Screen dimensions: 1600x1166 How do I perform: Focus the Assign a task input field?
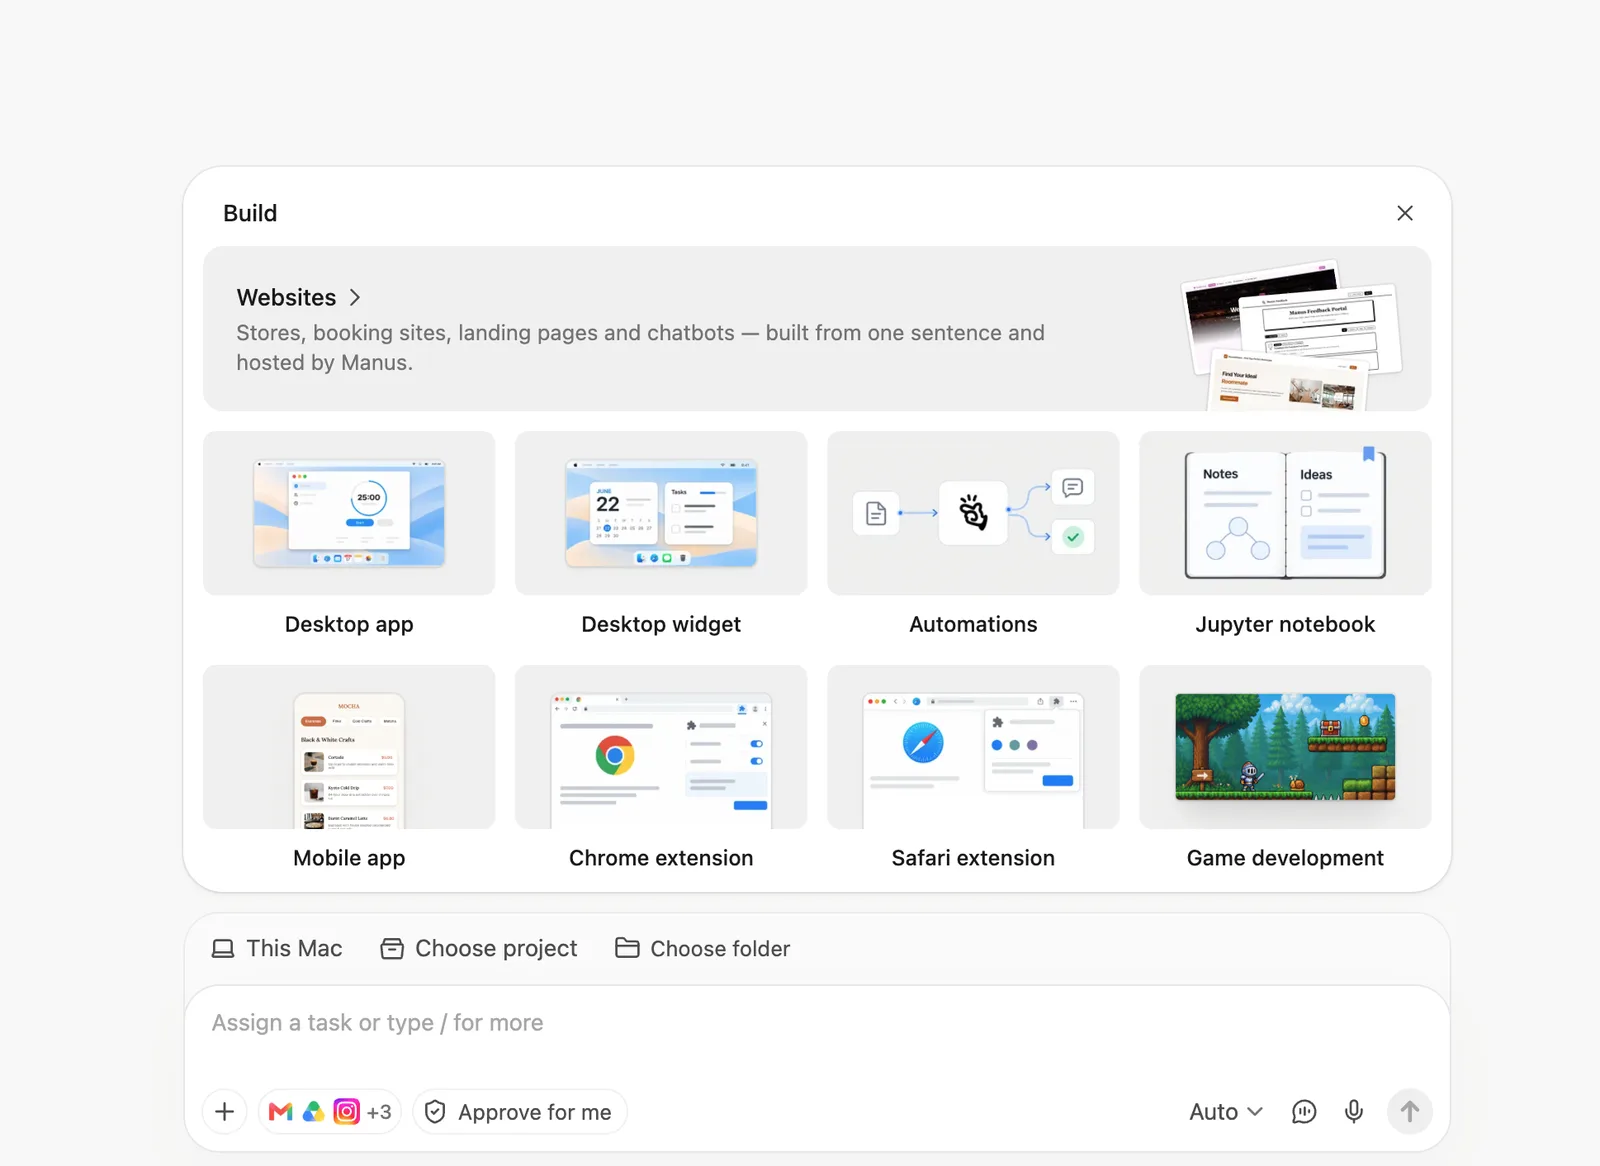pos(817,1023)
